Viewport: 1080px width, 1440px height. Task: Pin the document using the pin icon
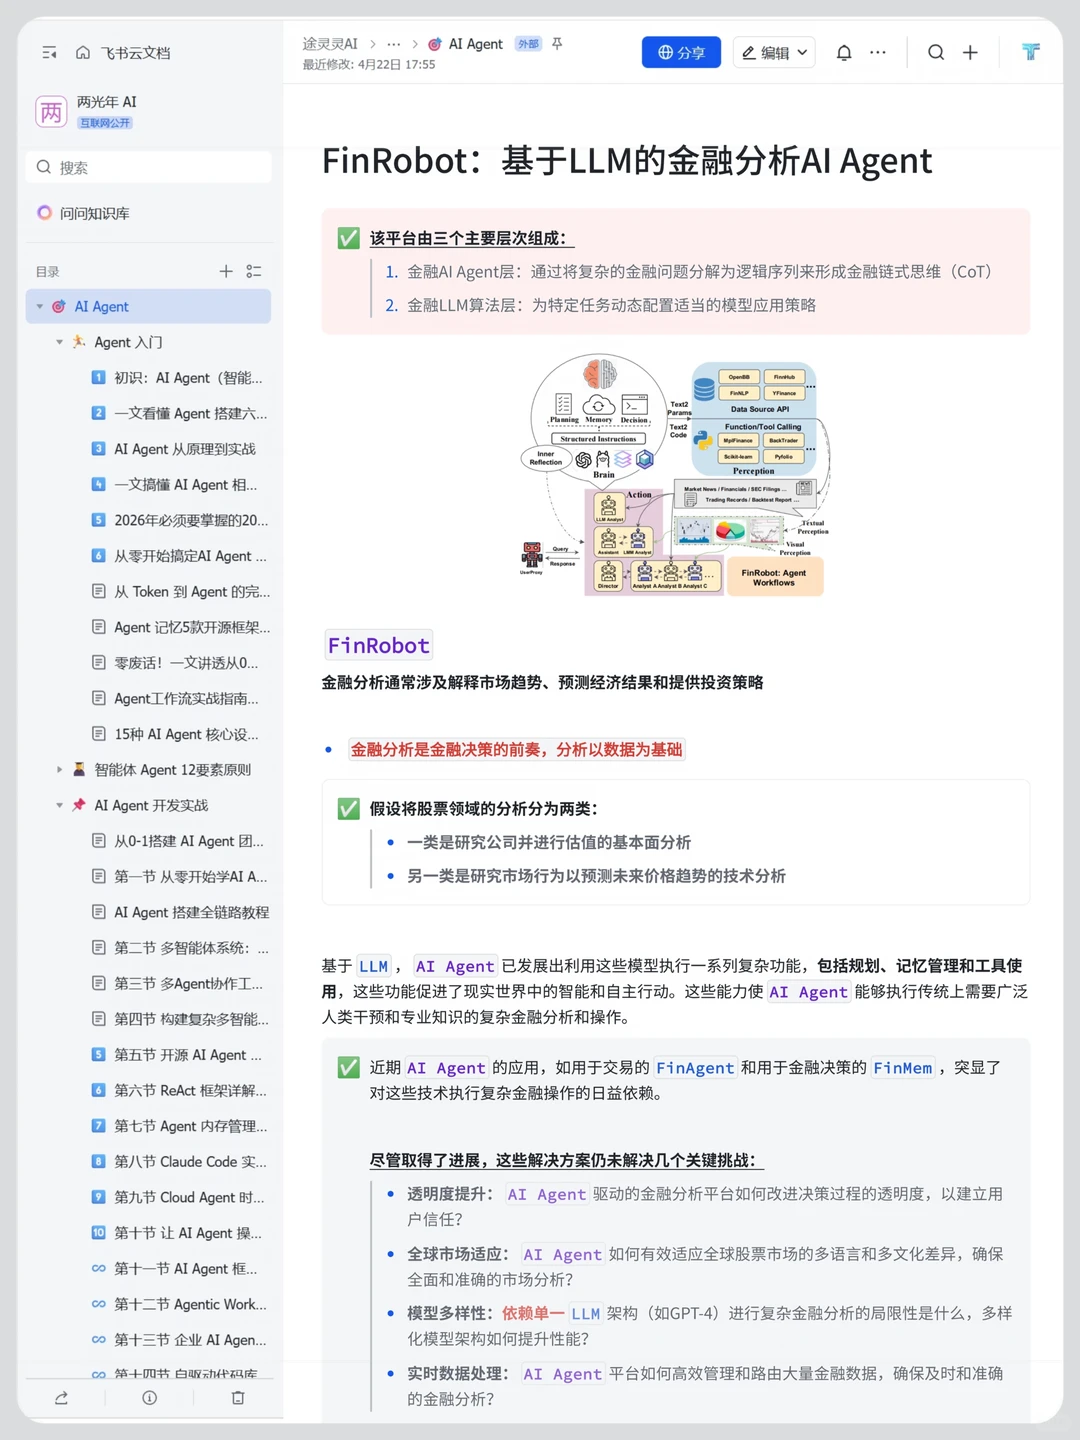click(557, 44)
